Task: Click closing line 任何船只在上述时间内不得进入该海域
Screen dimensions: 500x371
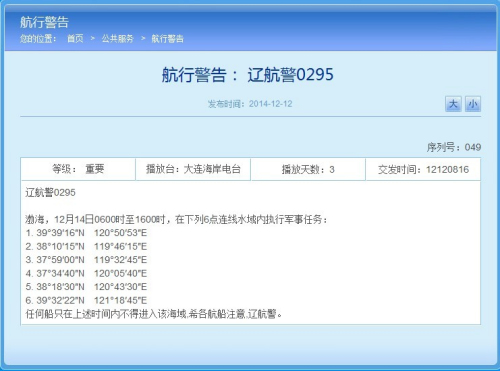Action: (x=154, y=314)
